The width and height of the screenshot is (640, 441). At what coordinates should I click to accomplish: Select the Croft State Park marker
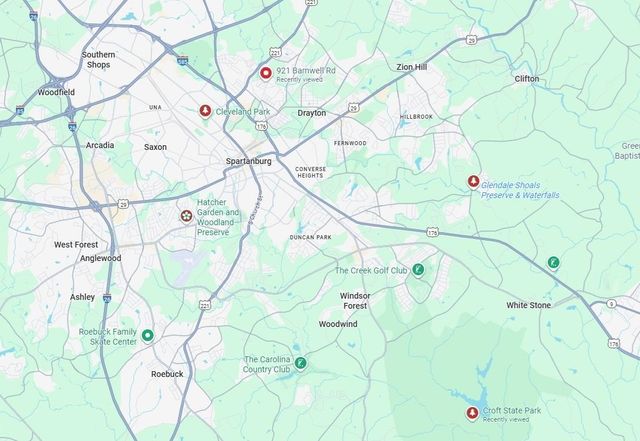[x=473, y=413]
